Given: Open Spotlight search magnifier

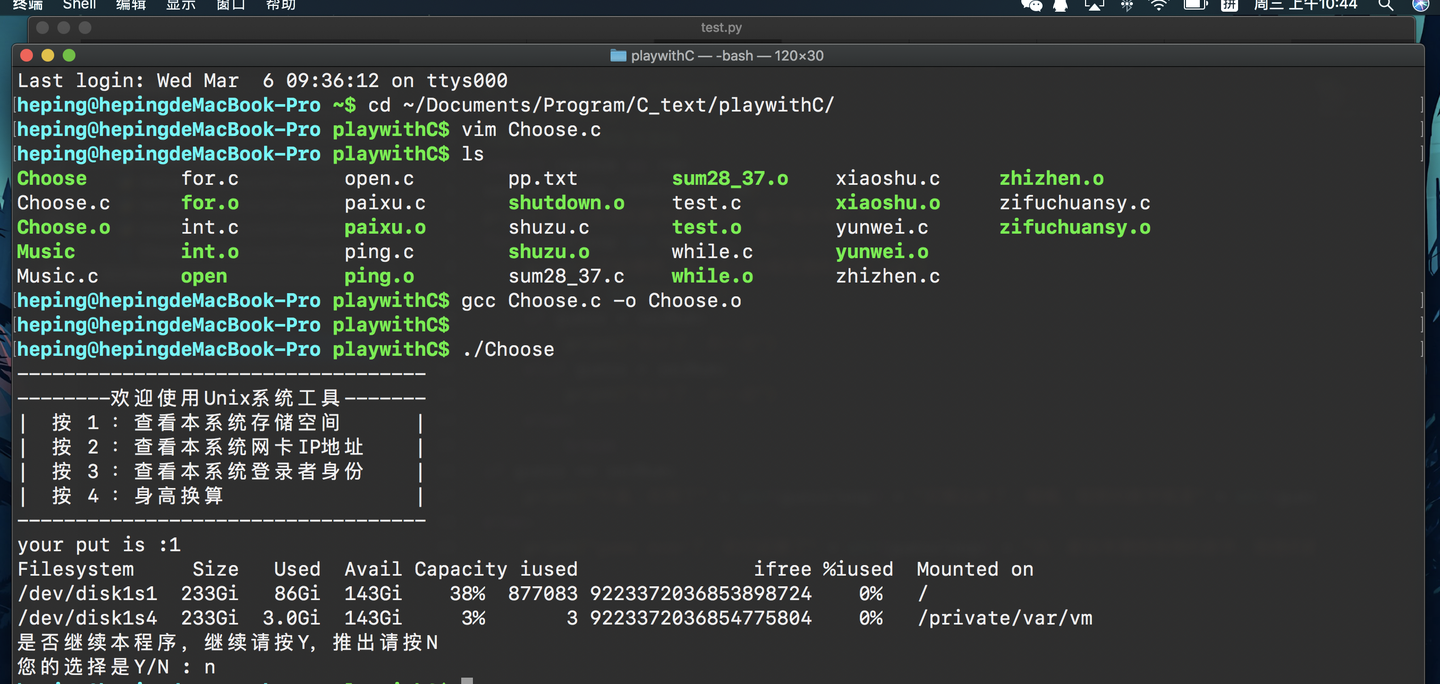Looking at the screenshot, I should [1386, 5].
